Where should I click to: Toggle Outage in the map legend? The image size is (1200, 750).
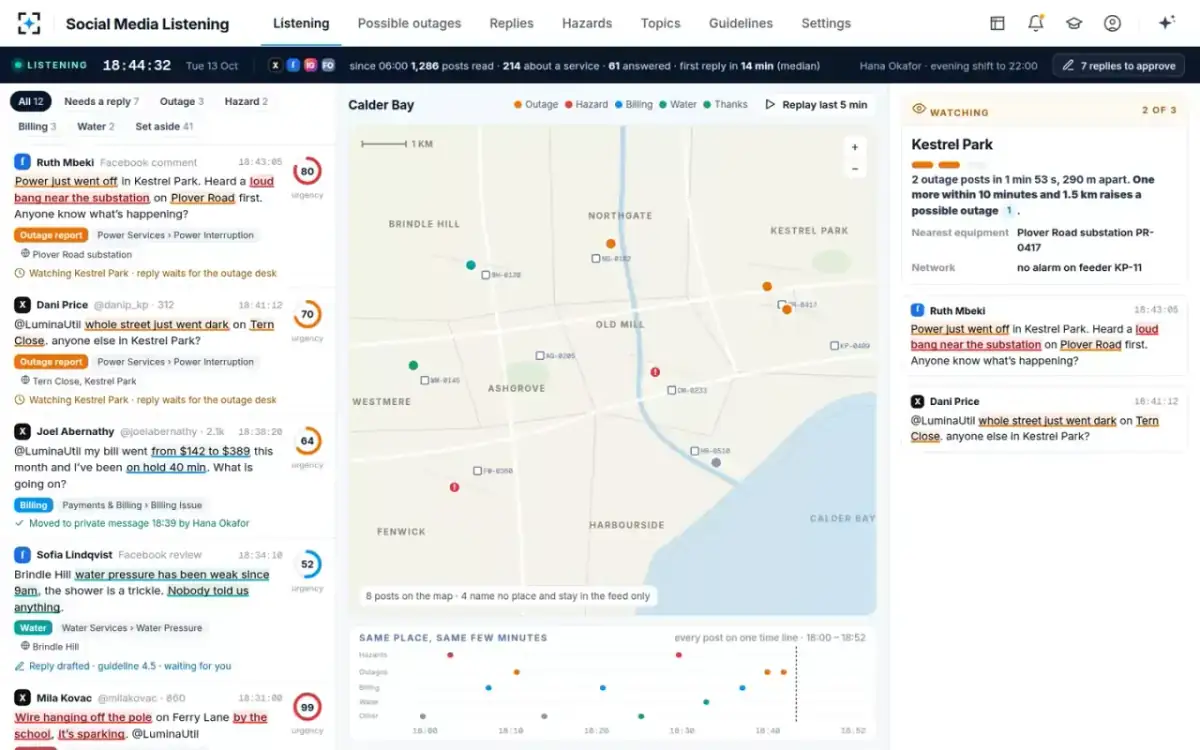536,104
